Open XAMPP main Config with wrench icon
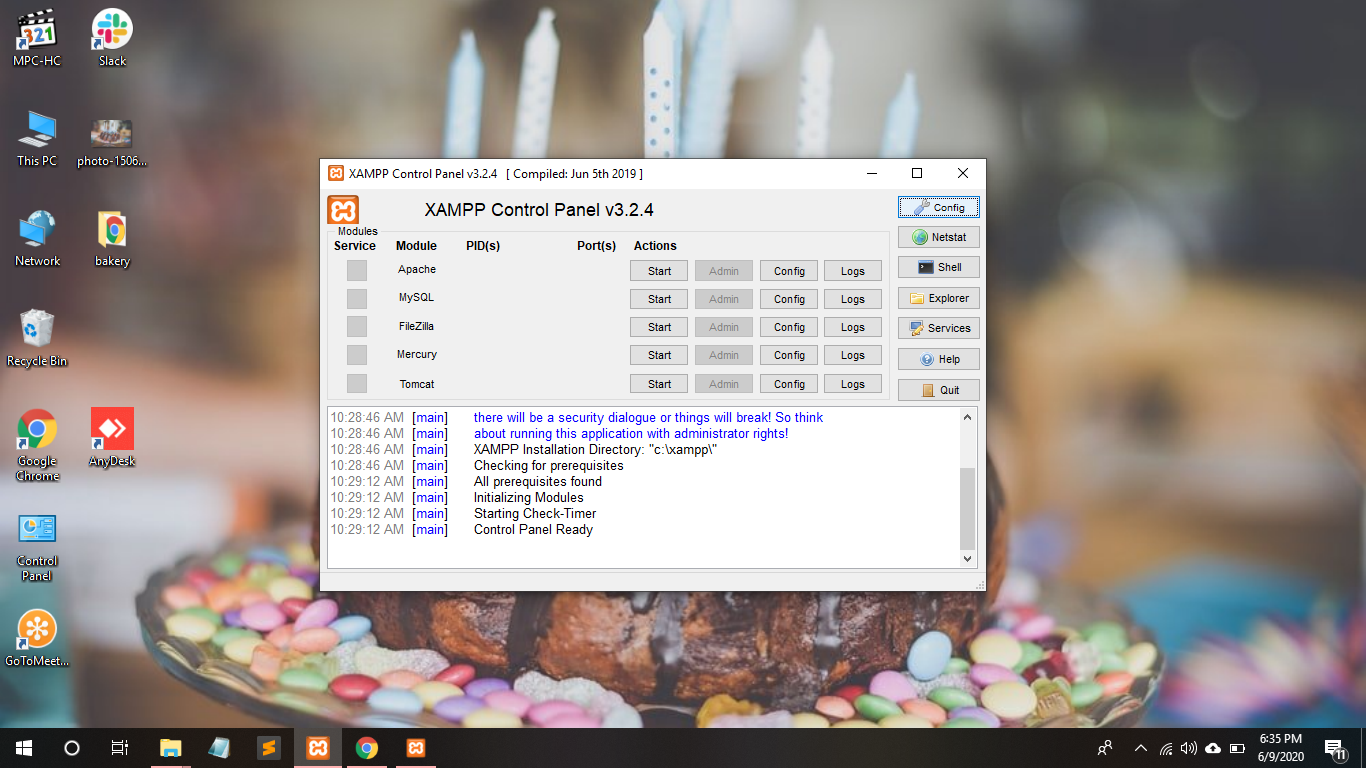Screen dimensions: 1366x768 (x=938, y=207)
